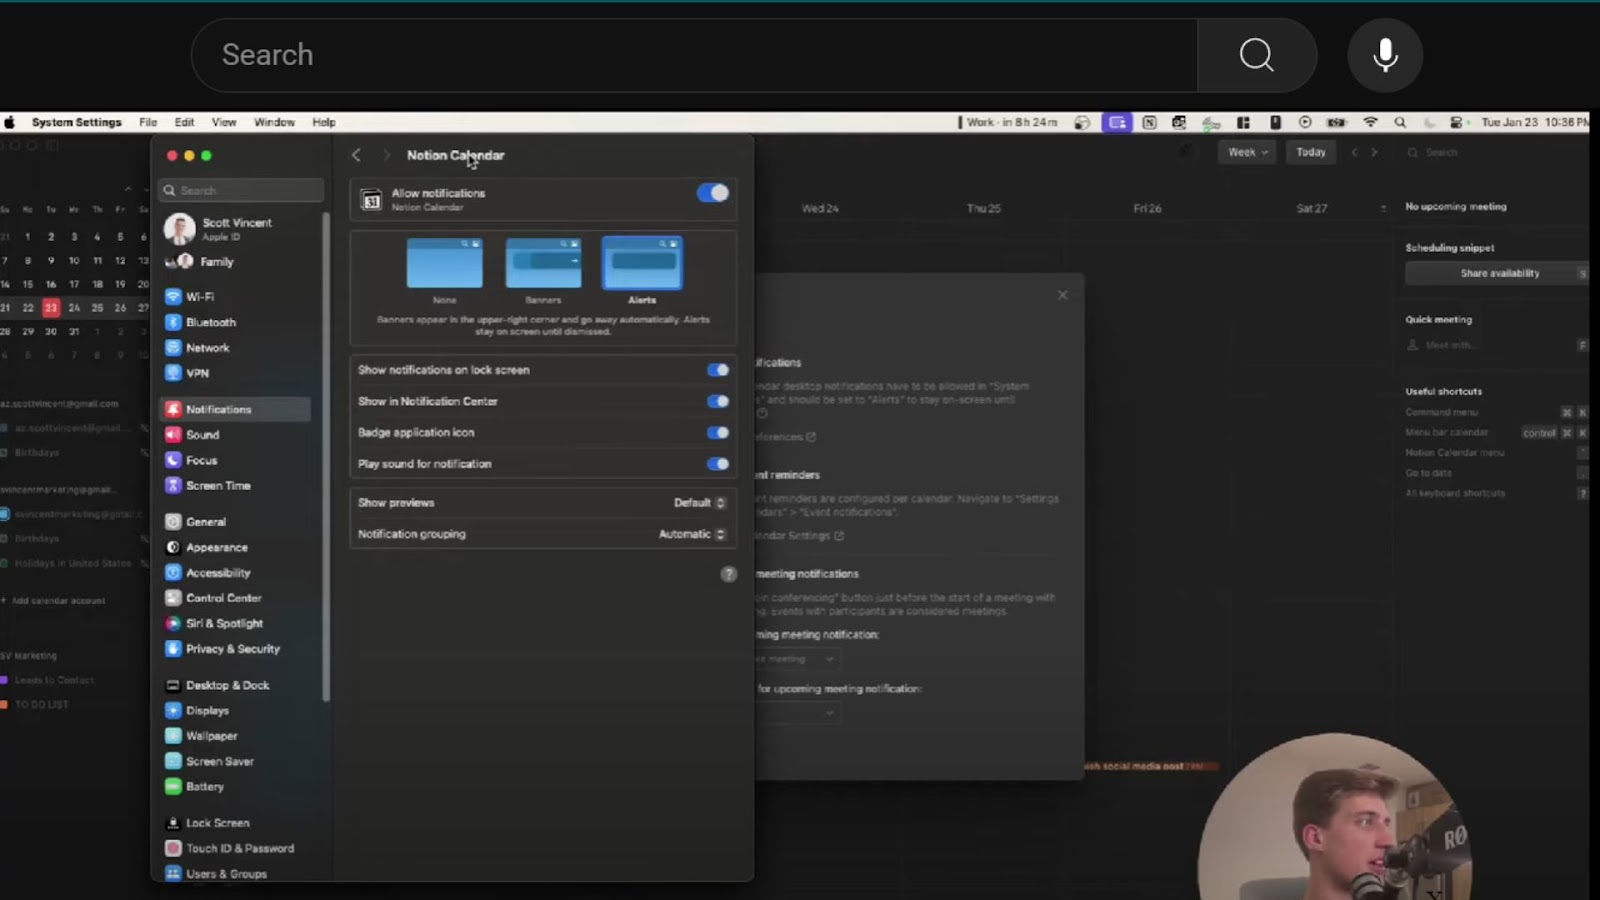Image resolution: width=1600 pixels, height=900 pixels.
Task: Open the Edit menu
Action: point(184,122)
